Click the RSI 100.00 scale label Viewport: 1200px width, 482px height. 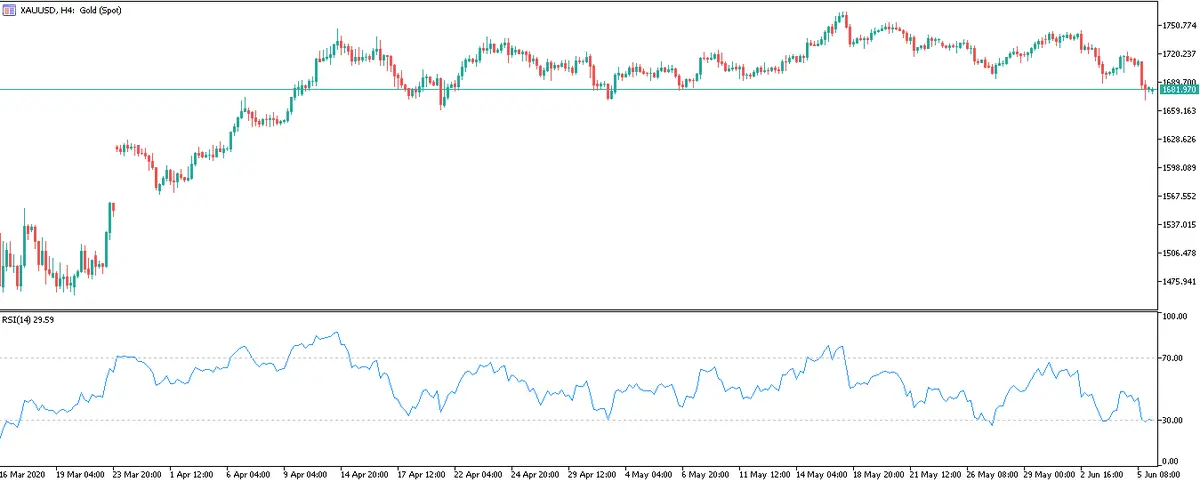1174,317
